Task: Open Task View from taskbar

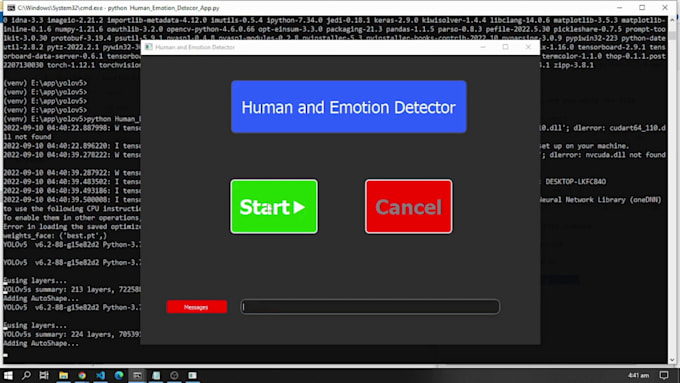Action: pyautogui.click(x=44, y=375)
